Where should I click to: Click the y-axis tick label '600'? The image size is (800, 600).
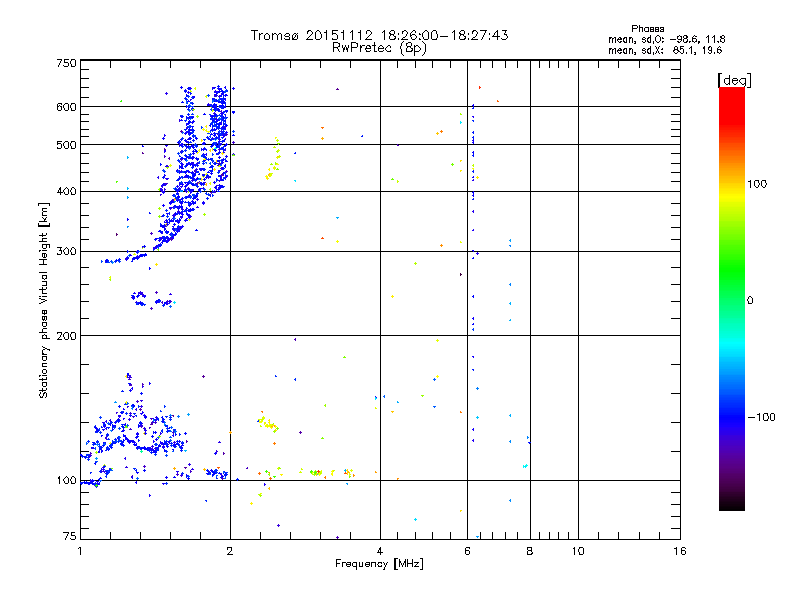(66, 107)
